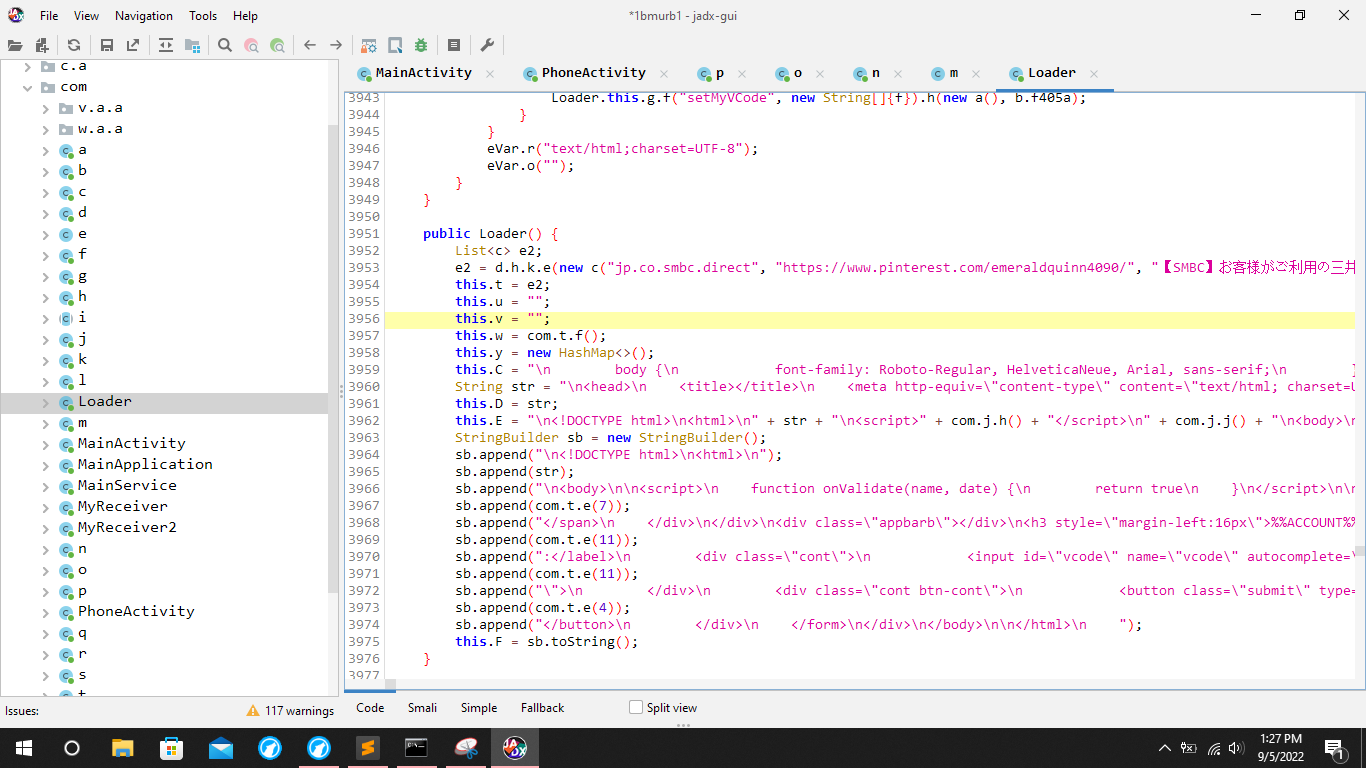Click the Sync with editor icon
This screenshot has width=1366, height=768.
pyautogui.click(x=166, y=45)
